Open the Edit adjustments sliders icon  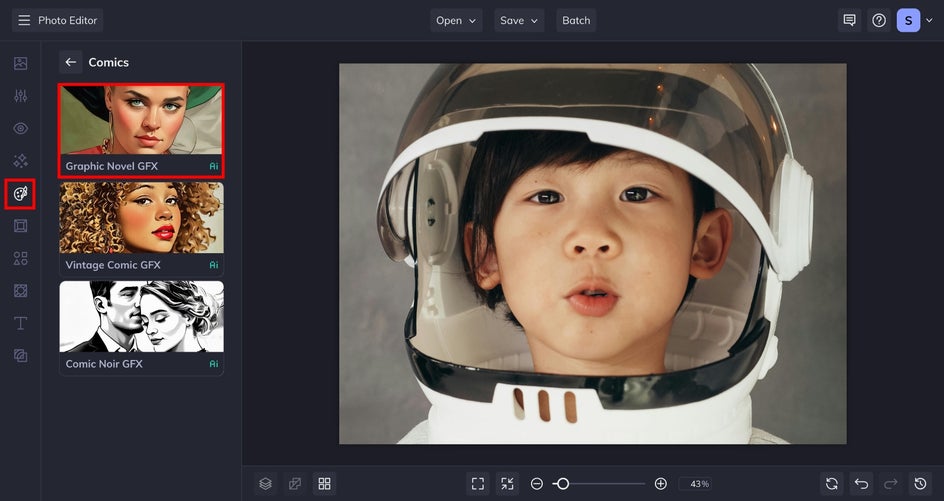[20, 96]
